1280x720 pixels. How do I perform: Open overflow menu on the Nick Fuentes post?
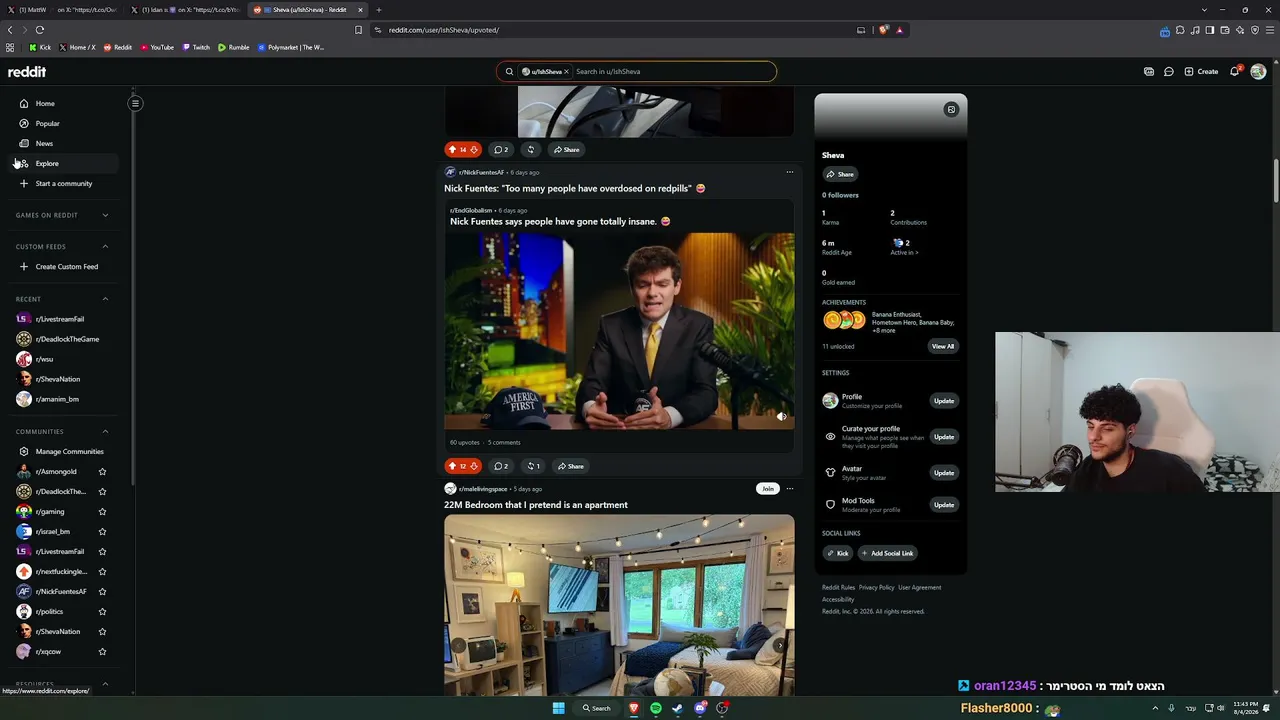tap(789, 172)
